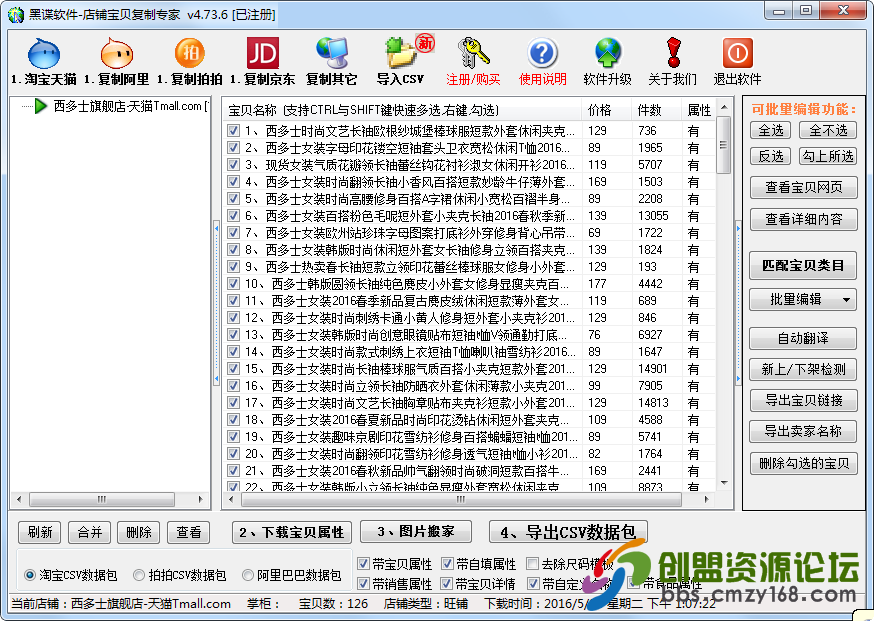
Task: Open the 淘宝天猫 copy tool icon
Action: 43,54
